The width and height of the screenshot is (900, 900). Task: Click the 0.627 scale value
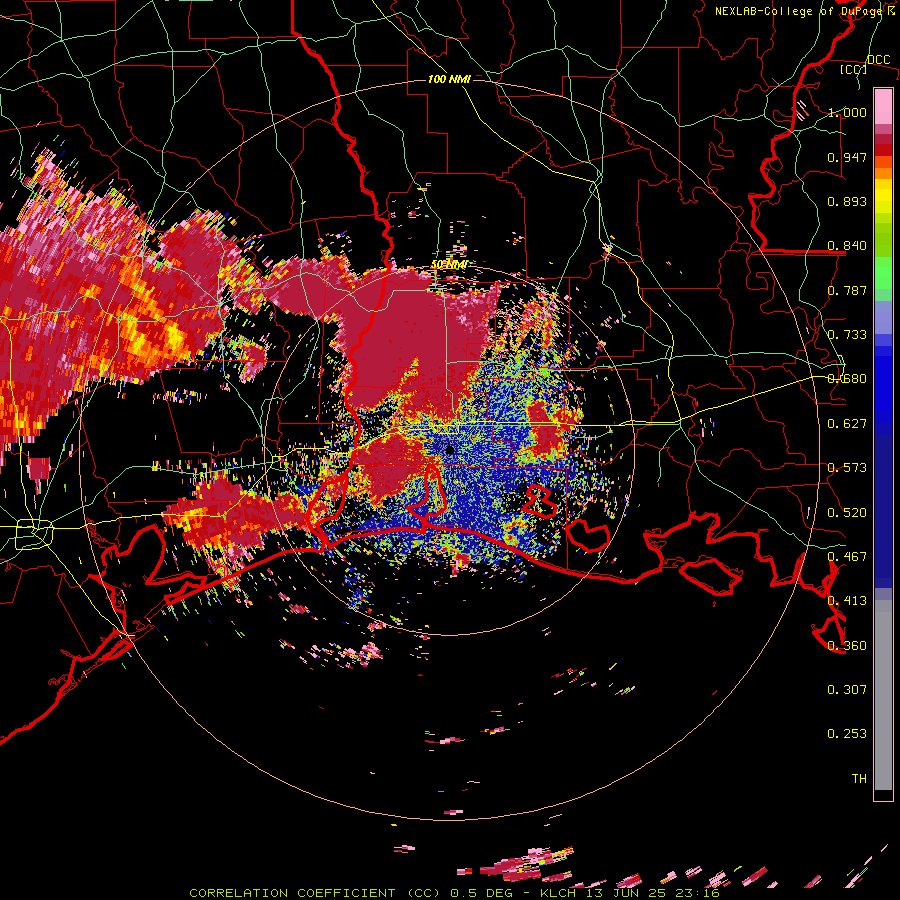[x=847, y=424]
